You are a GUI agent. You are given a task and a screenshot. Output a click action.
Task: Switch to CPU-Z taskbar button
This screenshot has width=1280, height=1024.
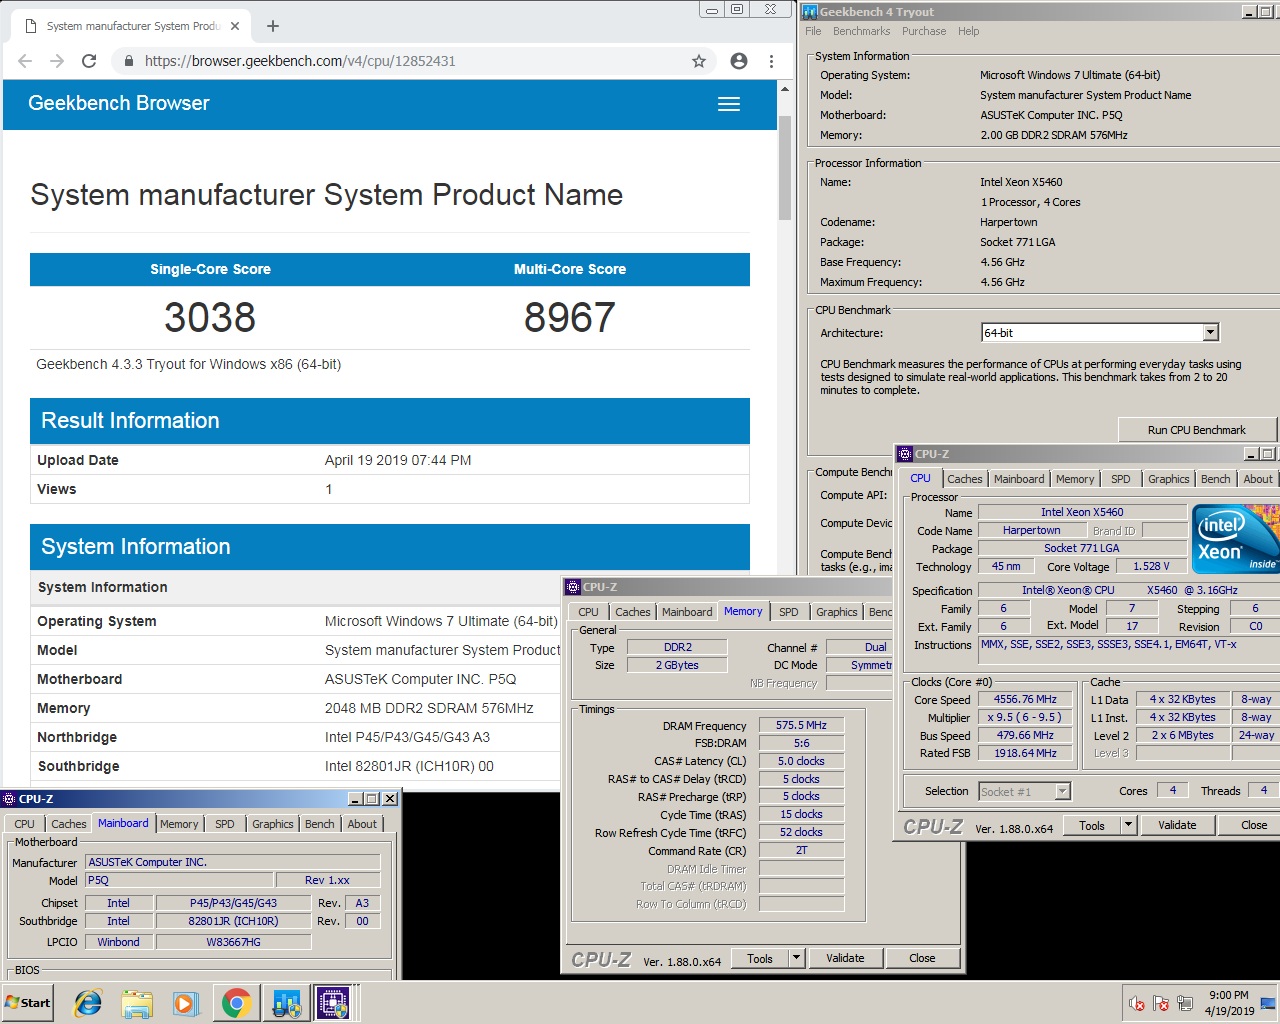point(333,1003)
